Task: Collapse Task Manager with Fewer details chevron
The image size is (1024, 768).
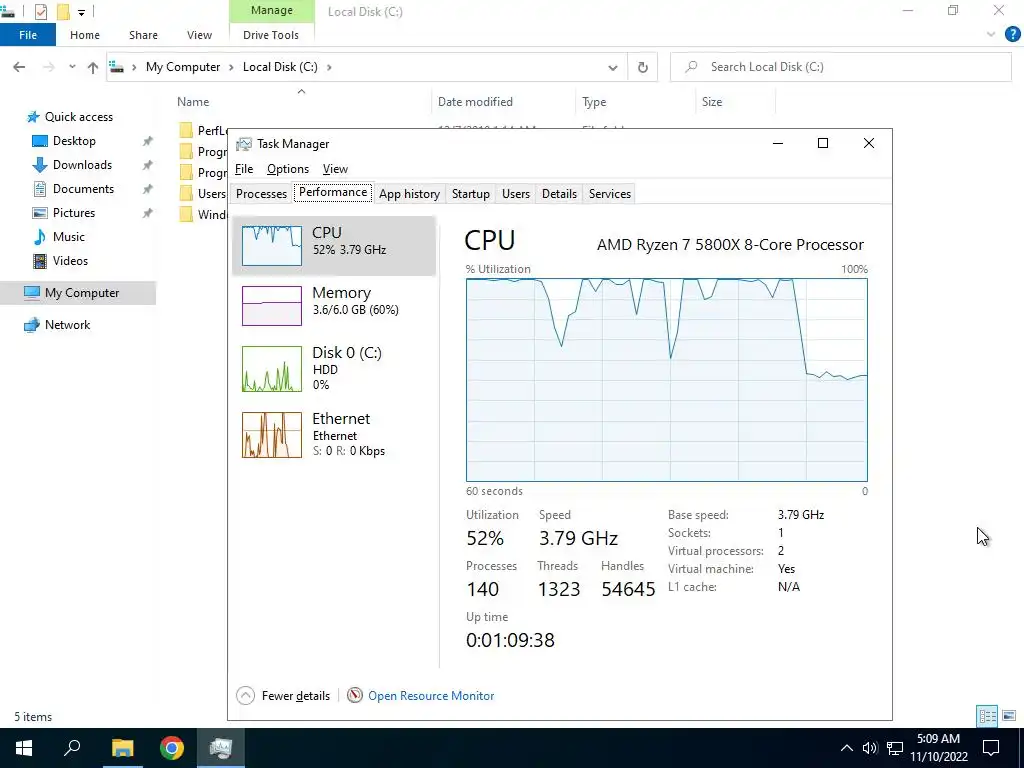Action: 246,696
